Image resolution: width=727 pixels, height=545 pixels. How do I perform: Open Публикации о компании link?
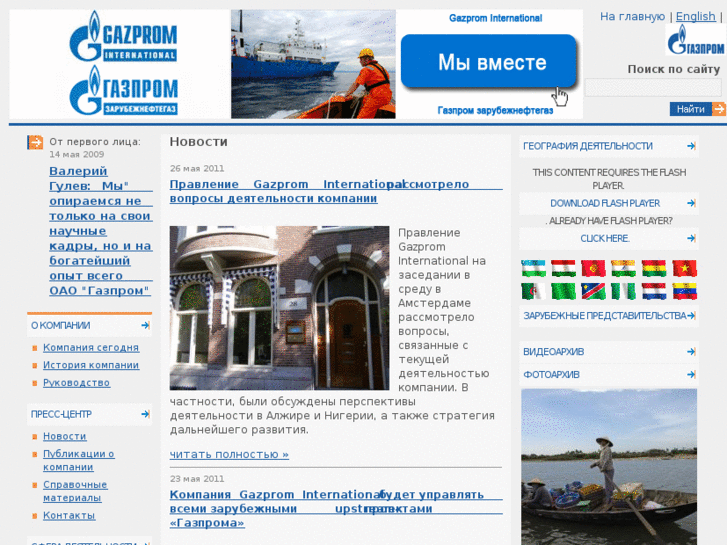click(79, 461)
